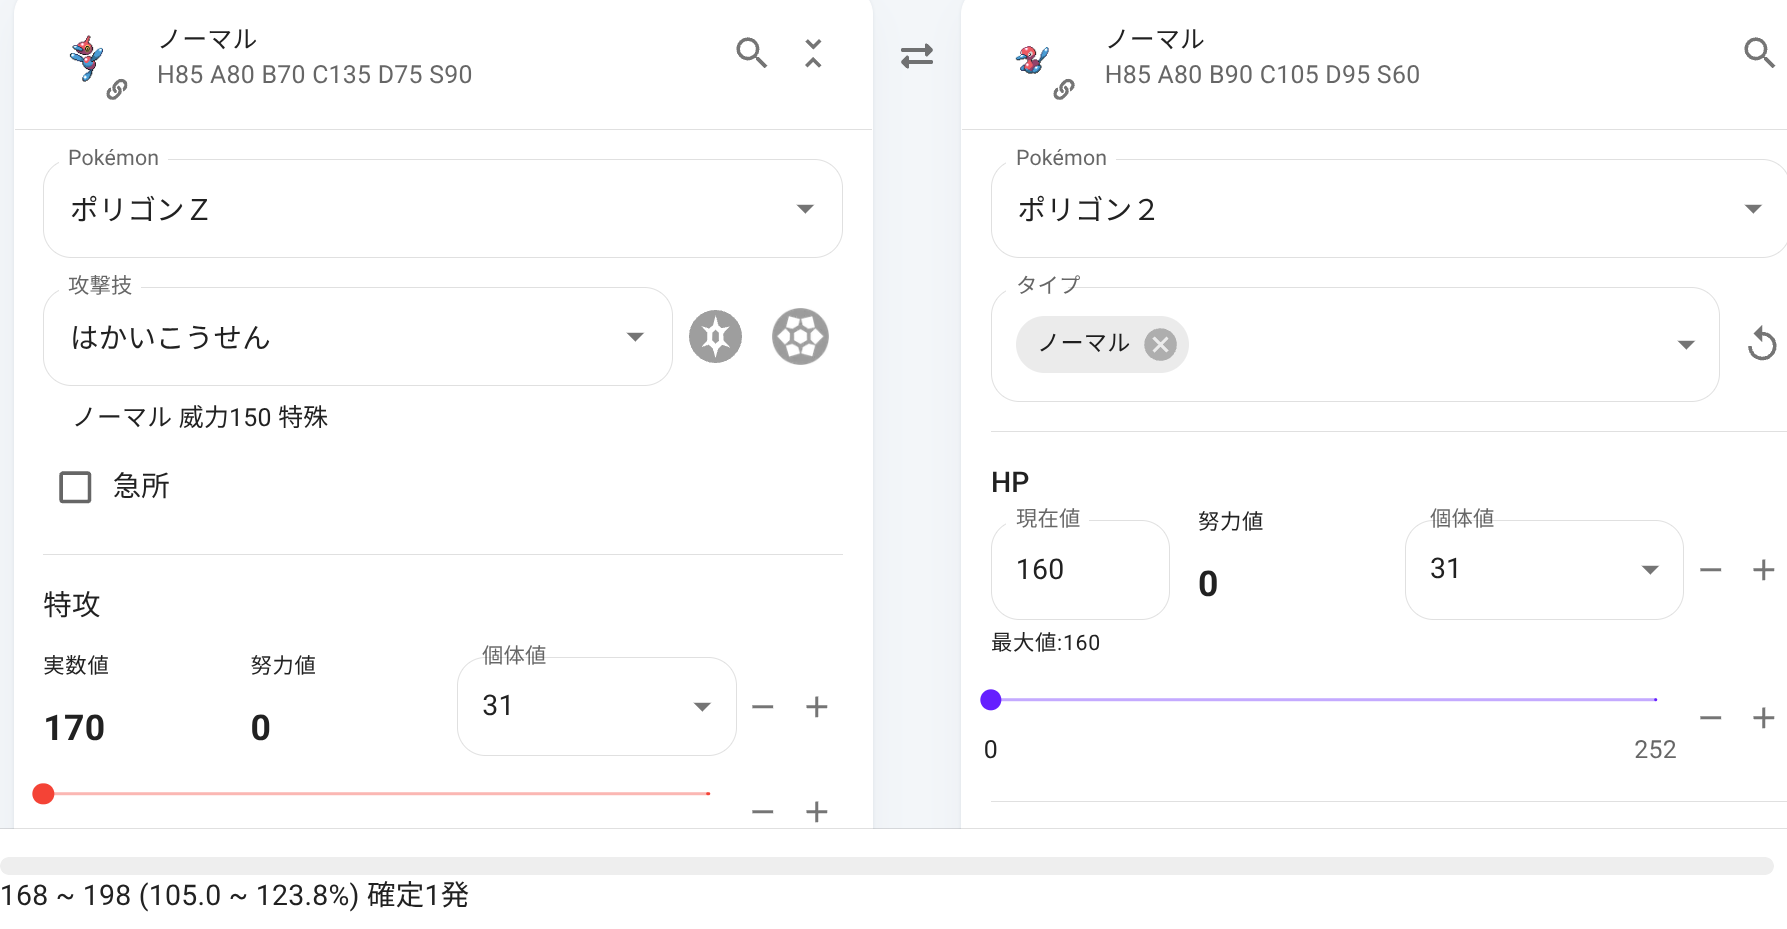Swap attacker and defender with arrows icon
This screenshot has height=929, width=1787.
(x=917, y=55)
